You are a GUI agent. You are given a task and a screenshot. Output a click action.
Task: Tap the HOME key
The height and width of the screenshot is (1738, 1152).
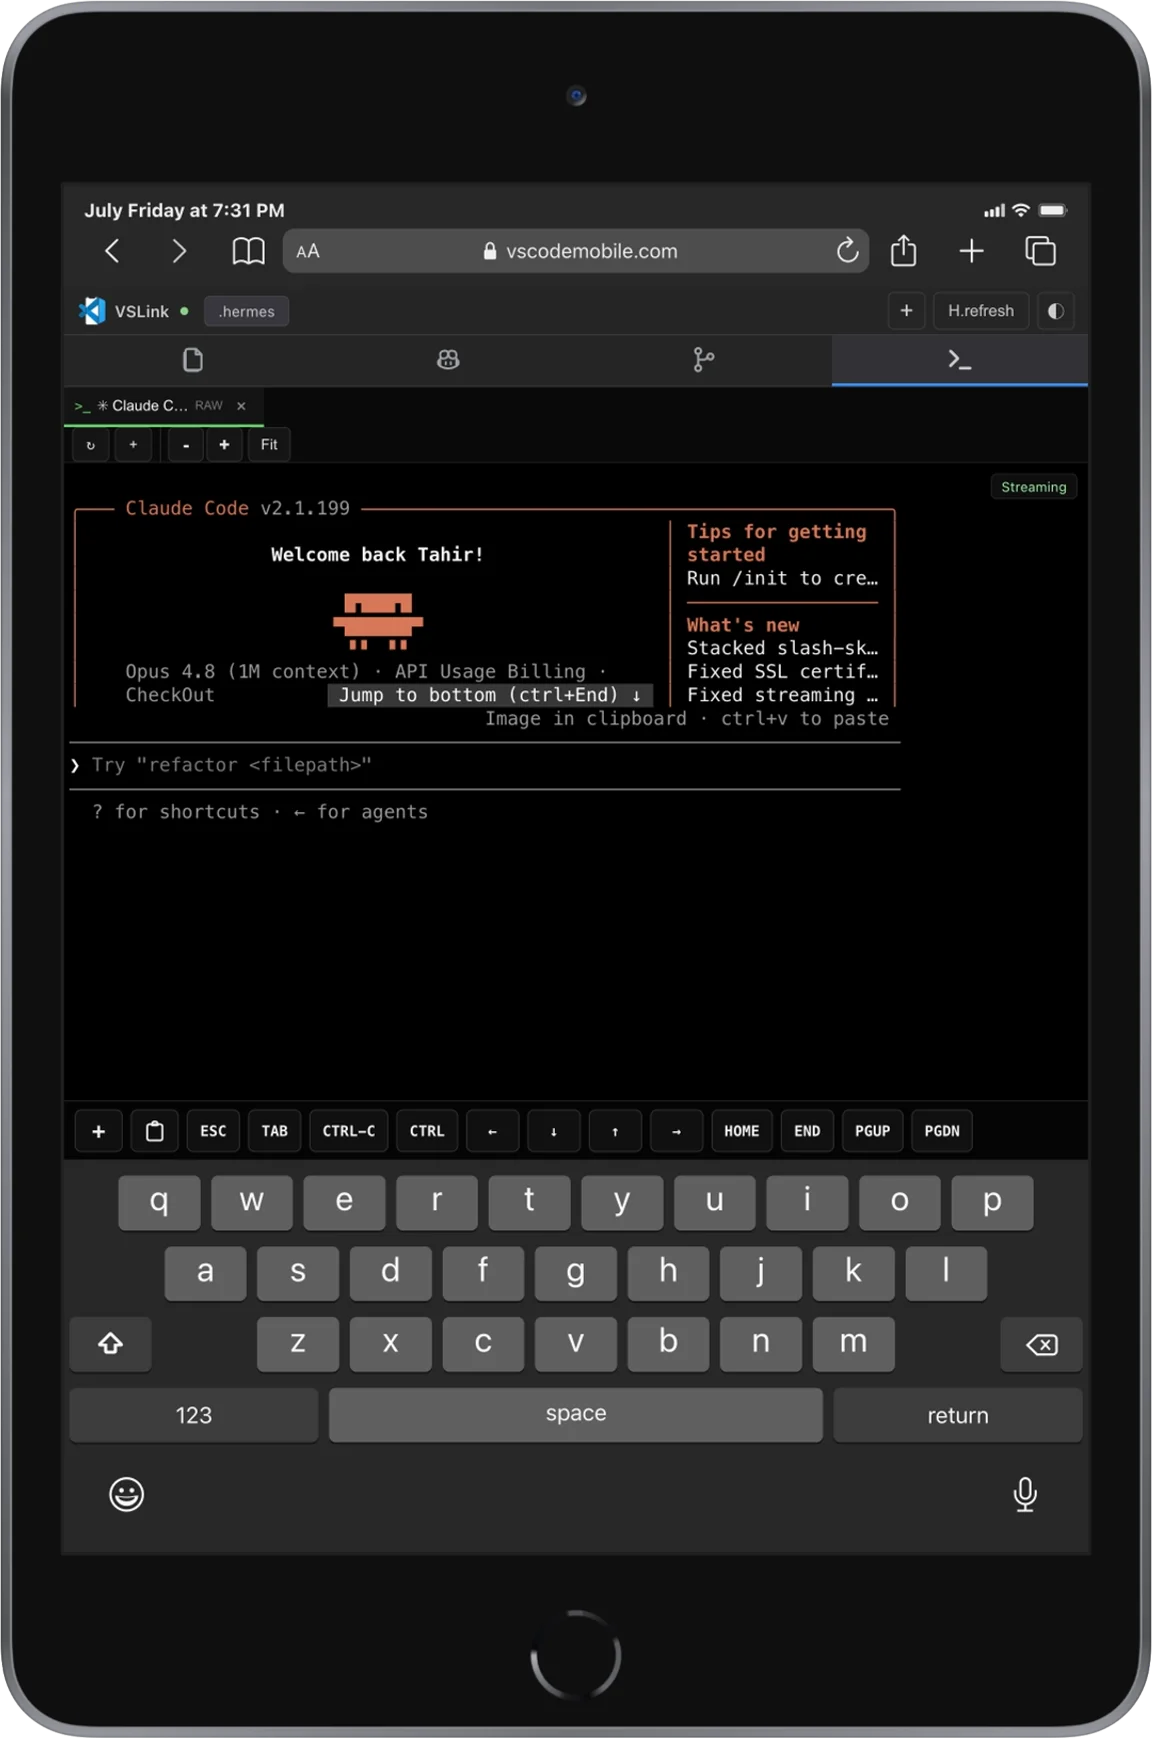click(741, 1131)
